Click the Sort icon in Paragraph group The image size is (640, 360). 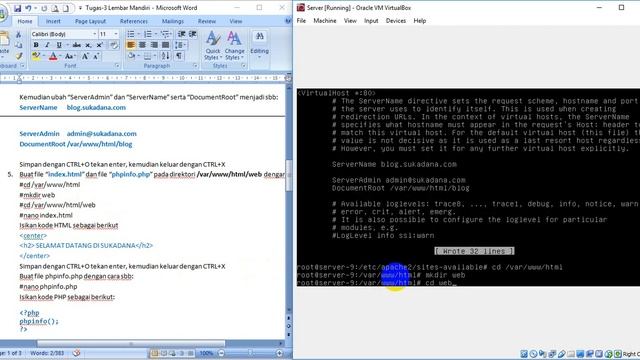[165, 56]
